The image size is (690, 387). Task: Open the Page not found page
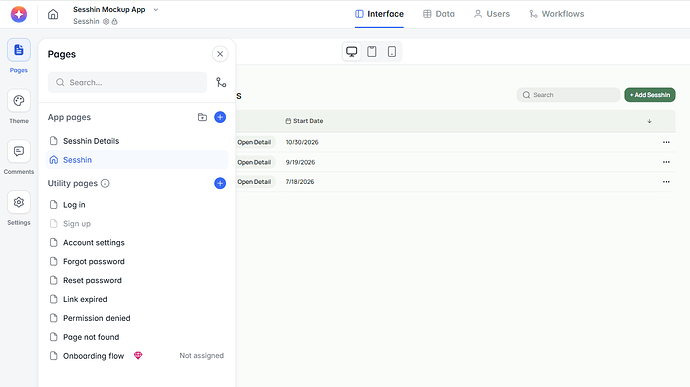click(x=137, y=337)
